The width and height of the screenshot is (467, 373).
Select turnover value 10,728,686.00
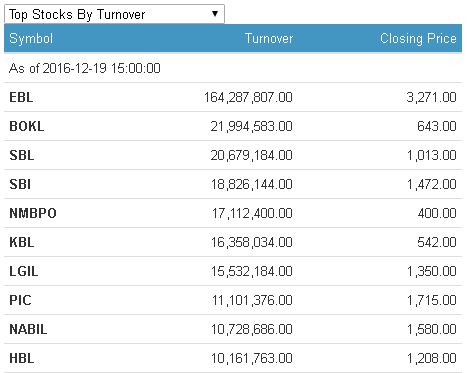(x=252, y=329)
